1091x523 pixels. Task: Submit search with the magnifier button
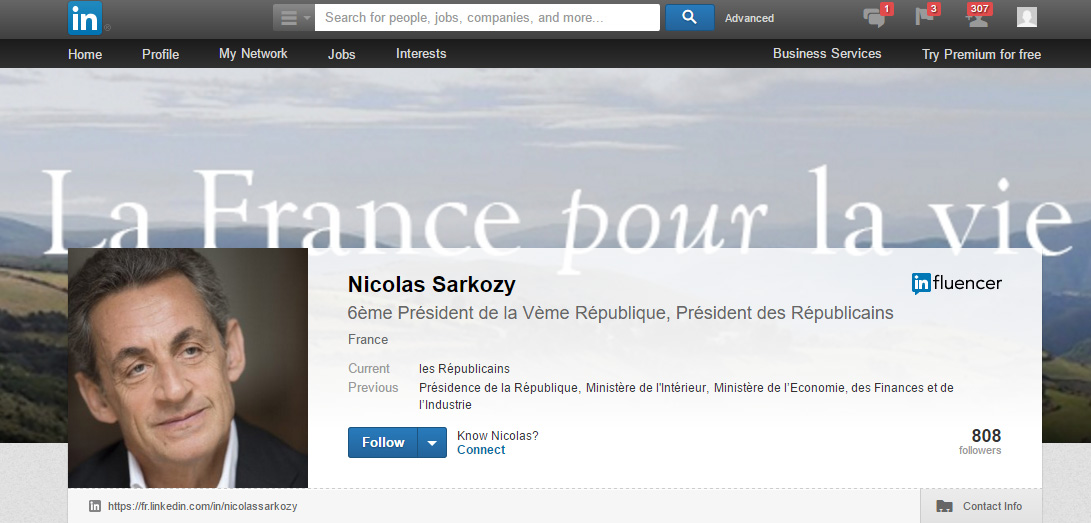[x=690, y=18]
